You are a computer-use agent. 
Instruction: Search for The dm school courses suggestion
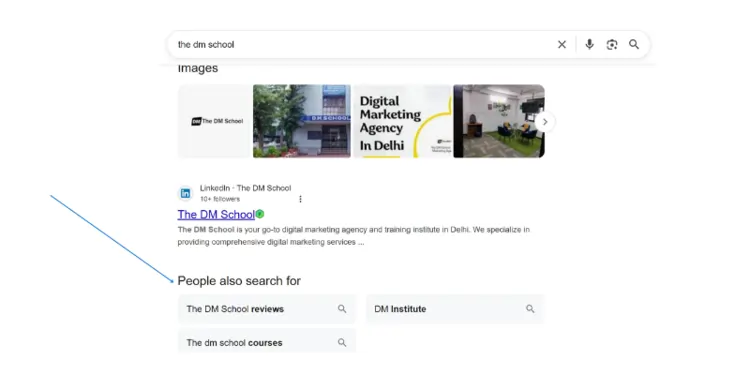click(x=267, y=341)
